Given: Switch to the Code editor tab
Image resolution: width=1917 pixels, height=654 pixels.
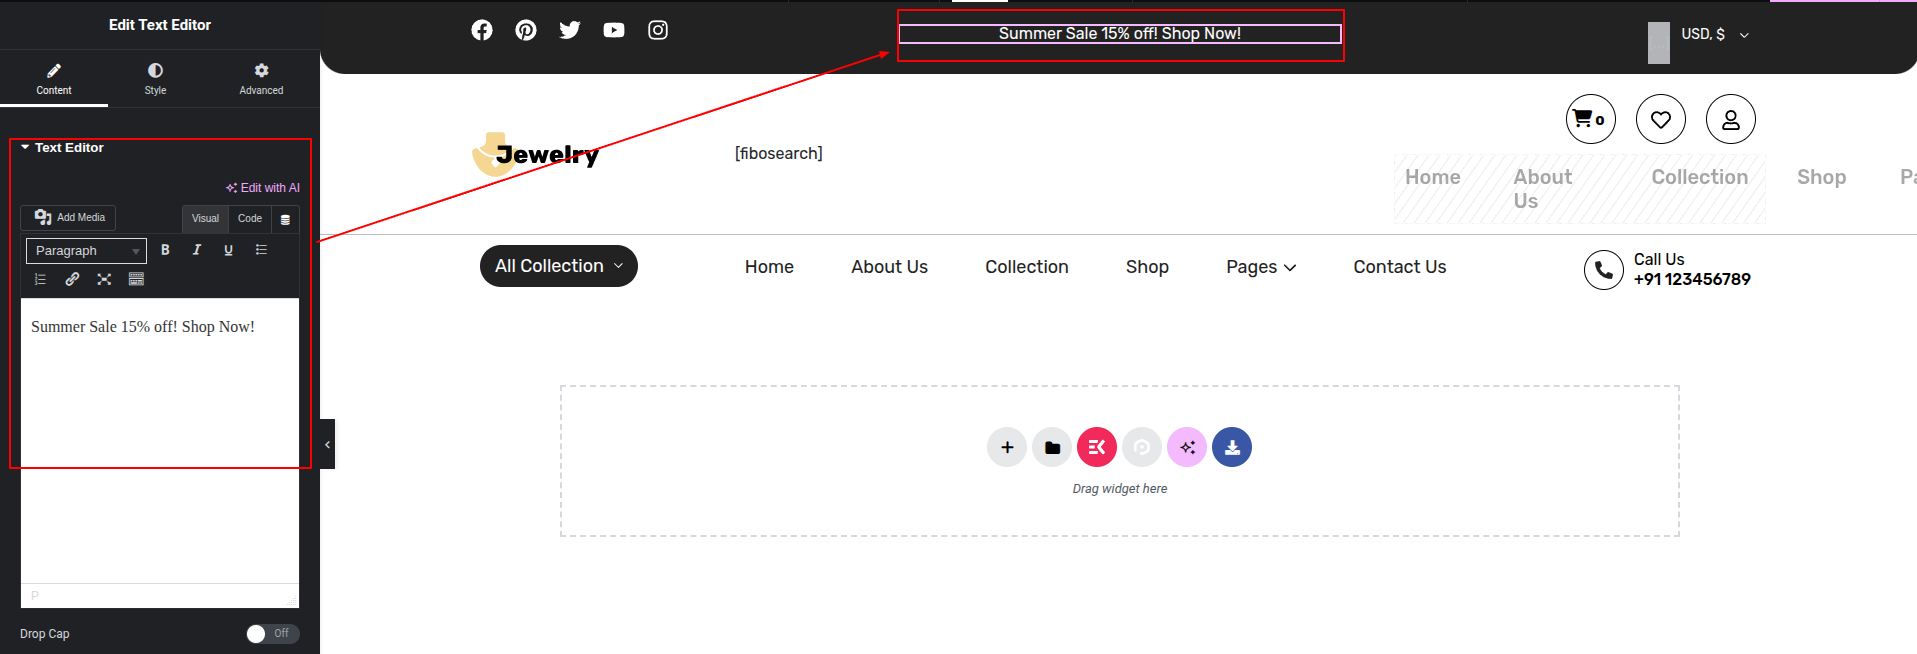Looking at the screenshot, I should (x=250, y=218).
